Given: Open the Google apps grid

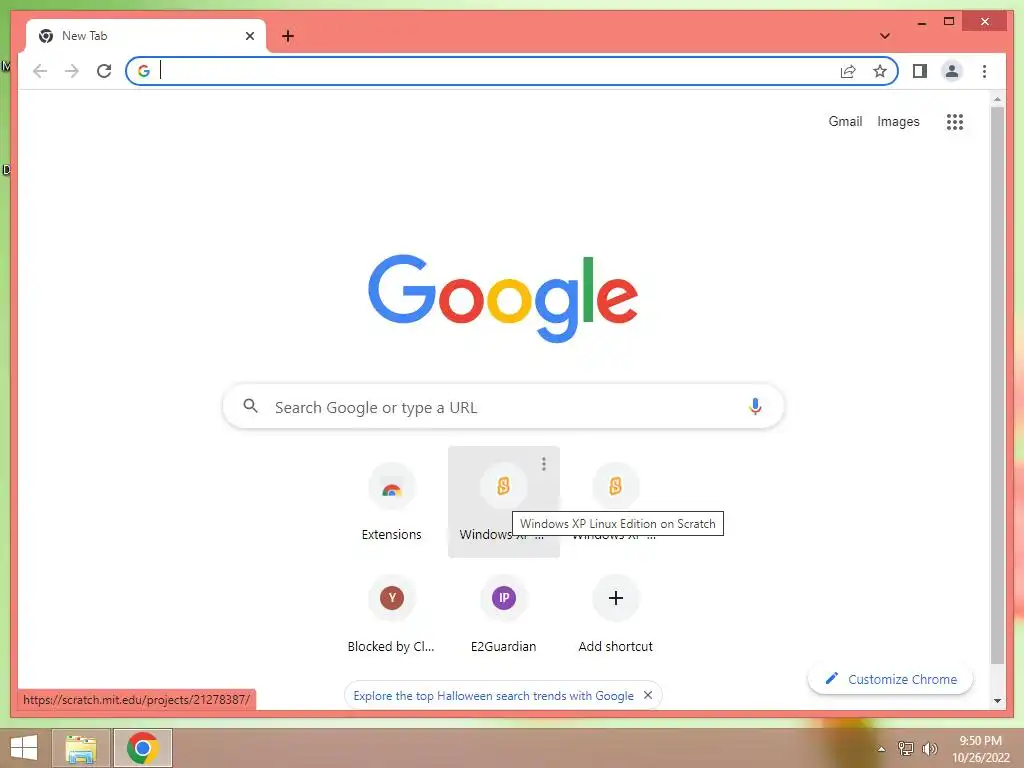Looking at the screenshot, I should pyautogui.click(x=955, y=121).
